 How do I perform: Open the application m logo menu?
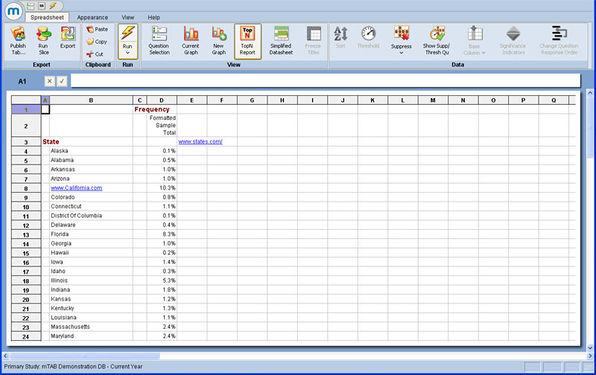coord(14,11)
